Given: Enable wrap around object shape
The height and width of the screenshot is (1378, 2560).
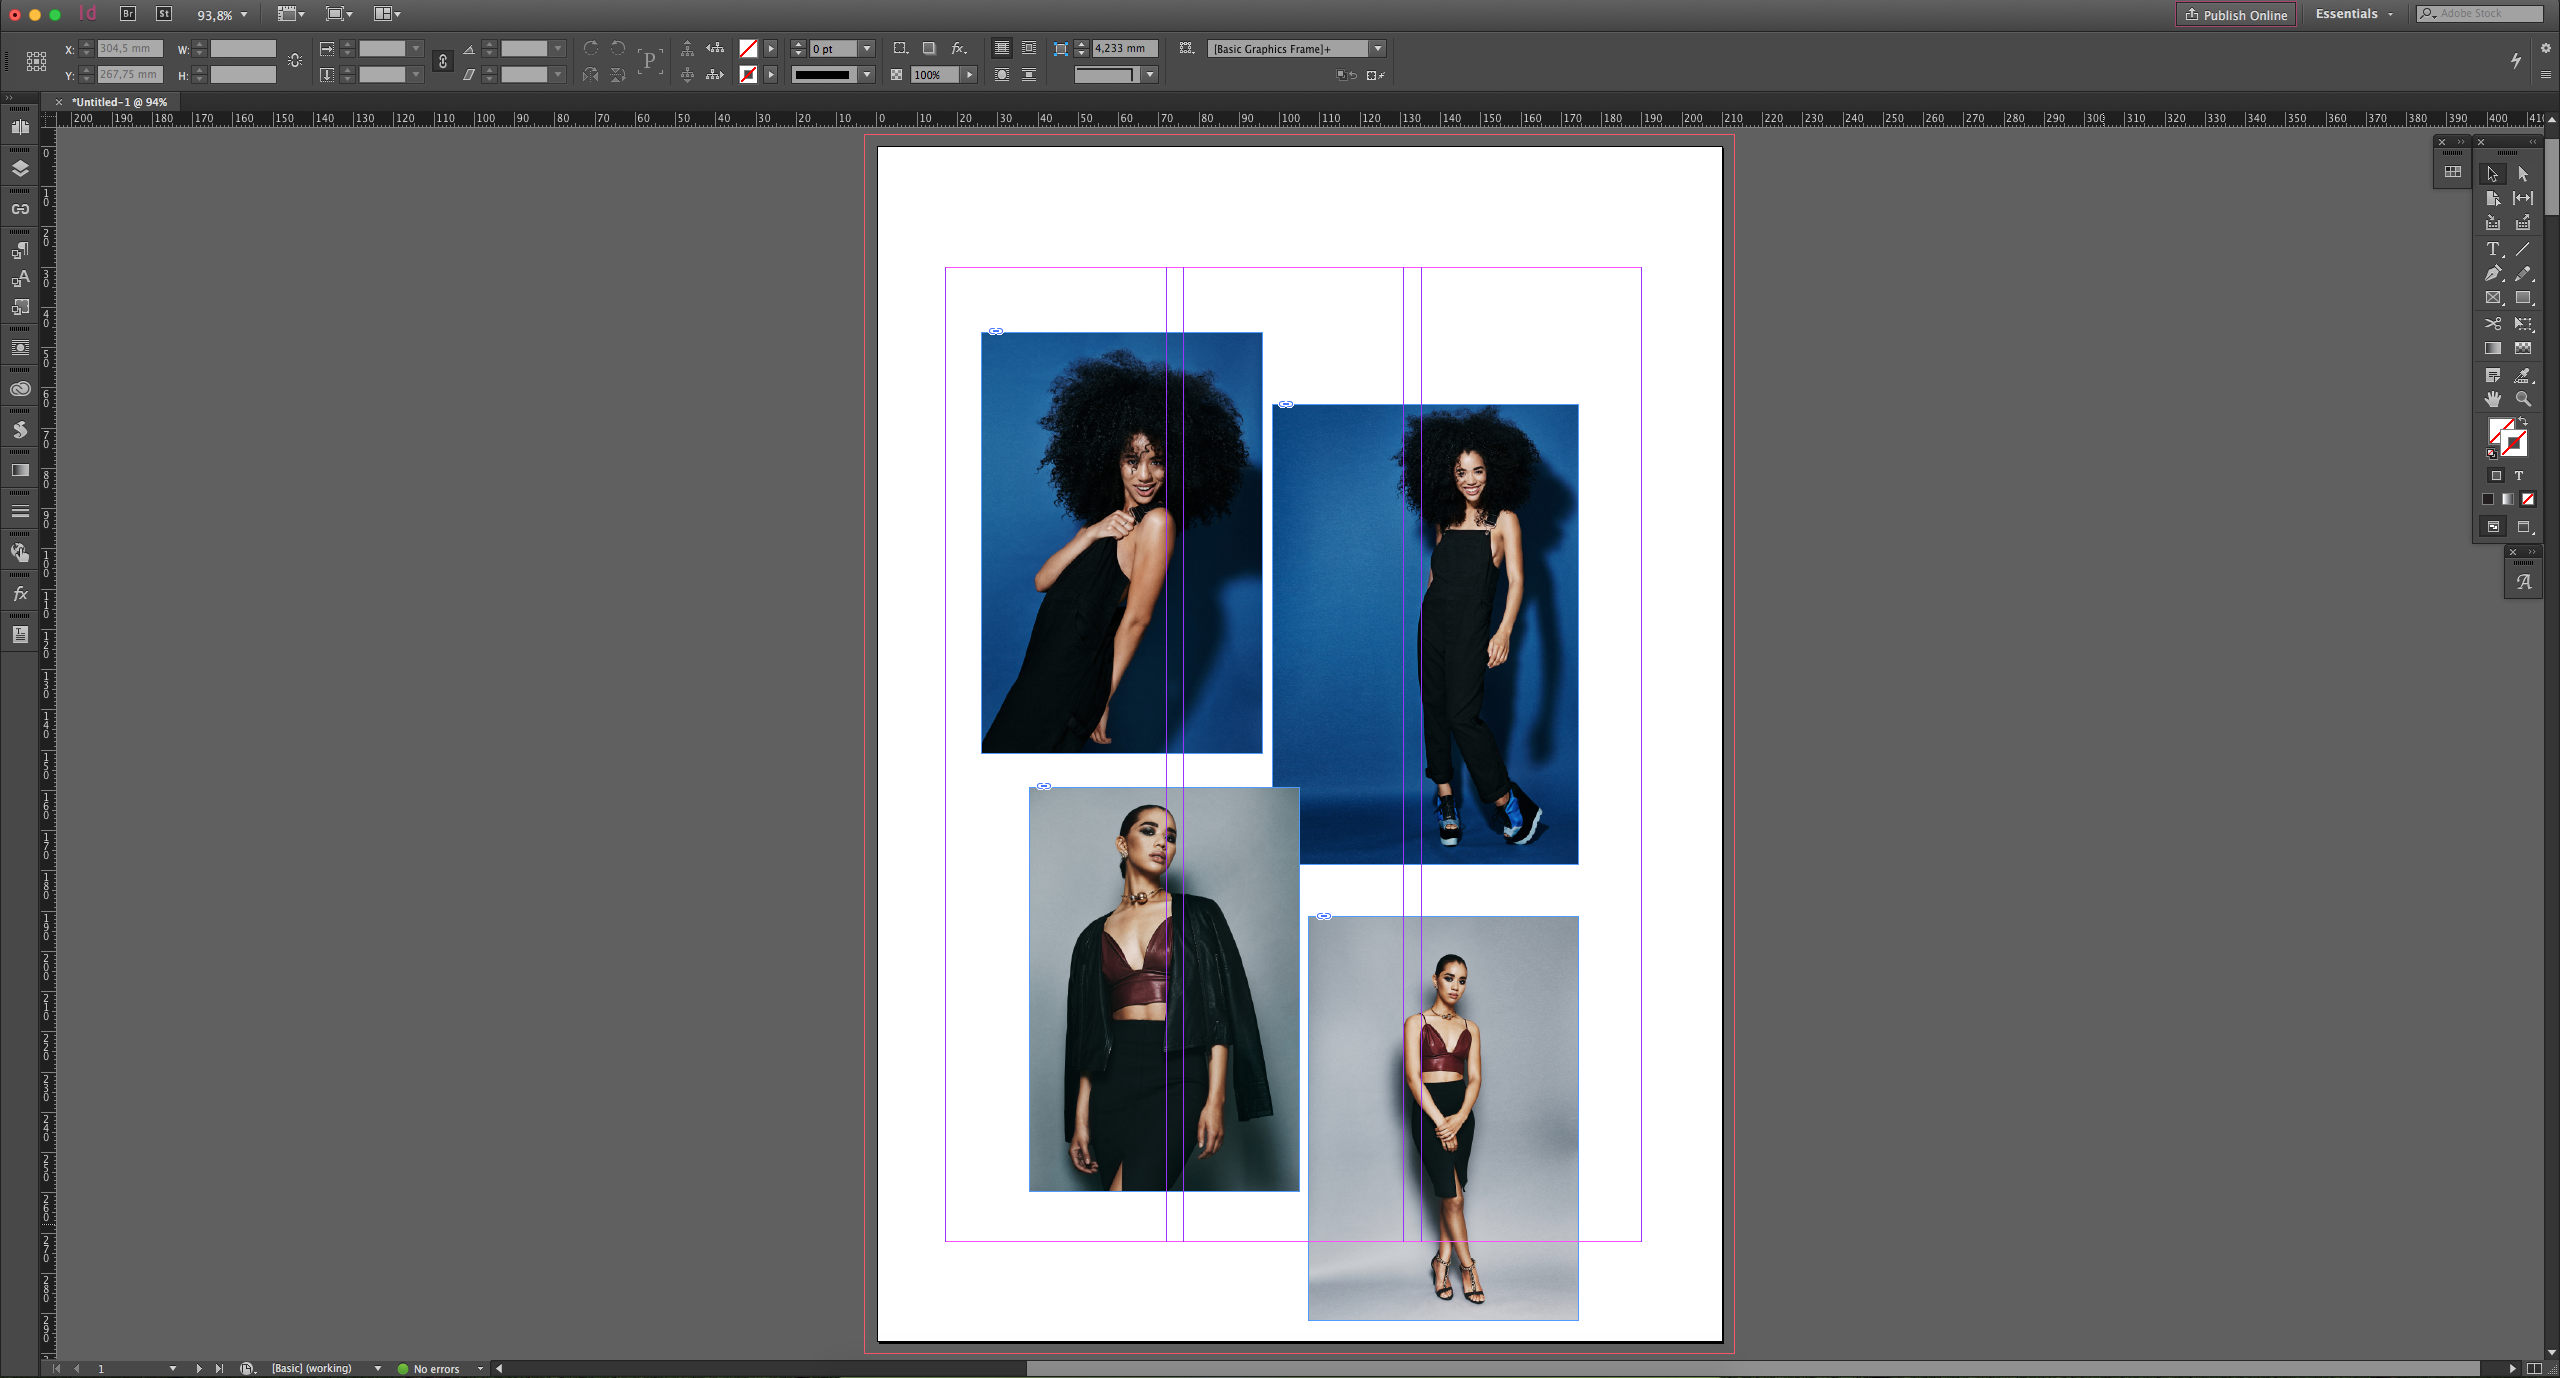Looking at the screenshot, I should point(1001,75).
